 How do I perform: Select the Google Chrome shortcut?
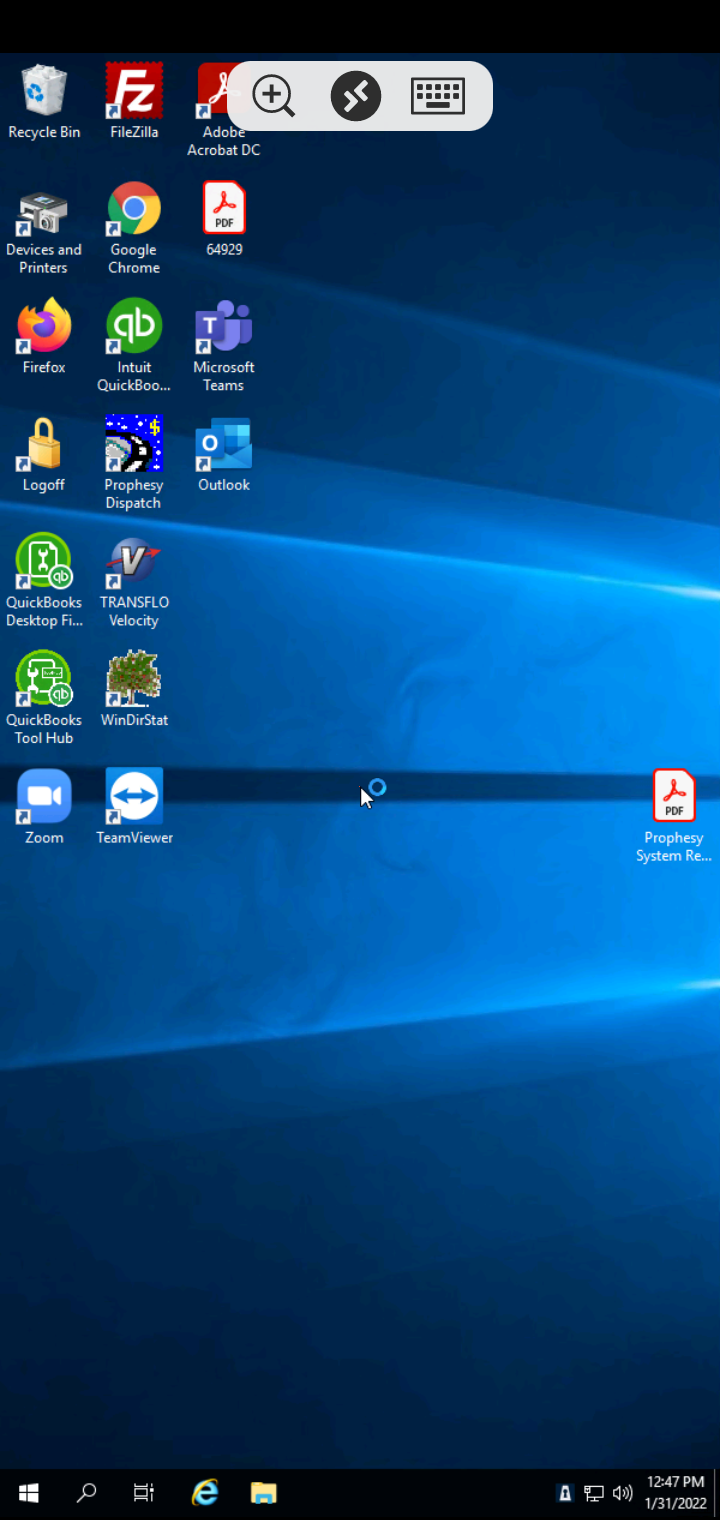click(x=134, y=228)
